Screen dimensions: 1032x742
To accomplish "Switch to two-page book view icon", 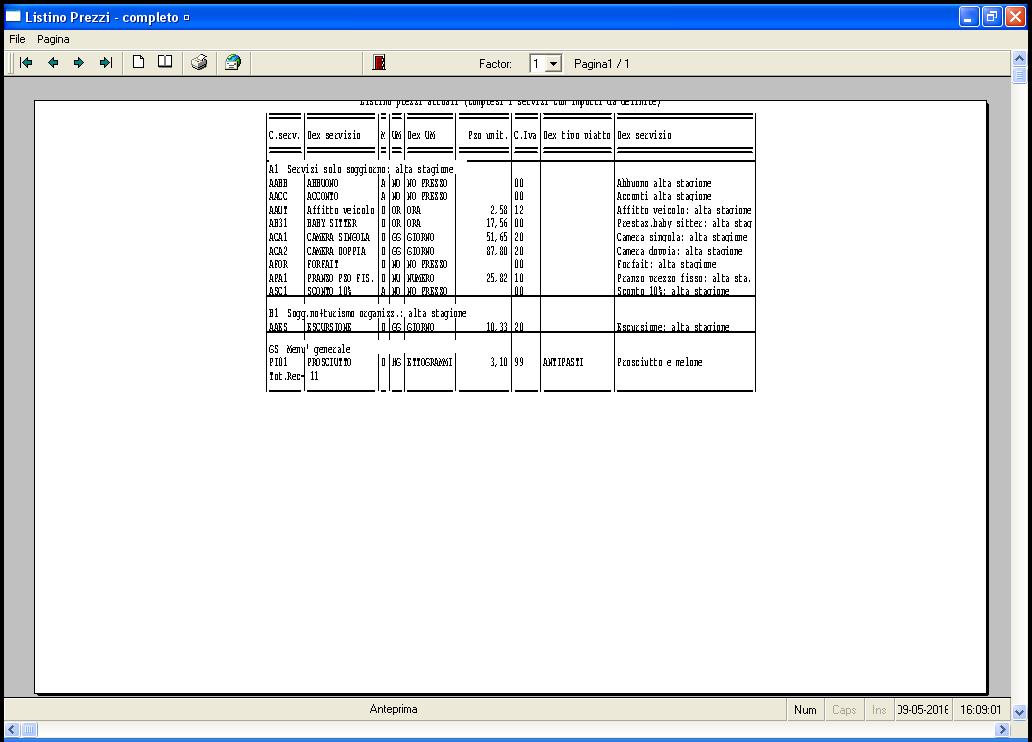I will (165, 62).
